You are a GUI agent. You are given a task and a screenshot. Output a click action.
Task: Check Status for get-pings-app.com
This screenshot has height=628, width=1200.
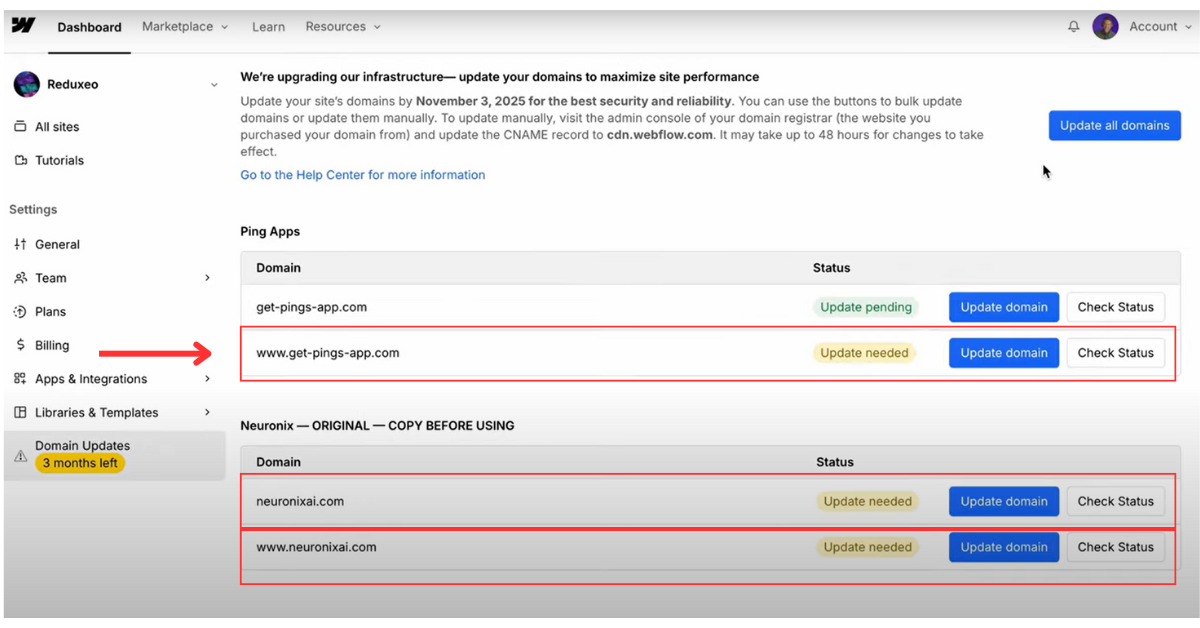point(1115,307)
